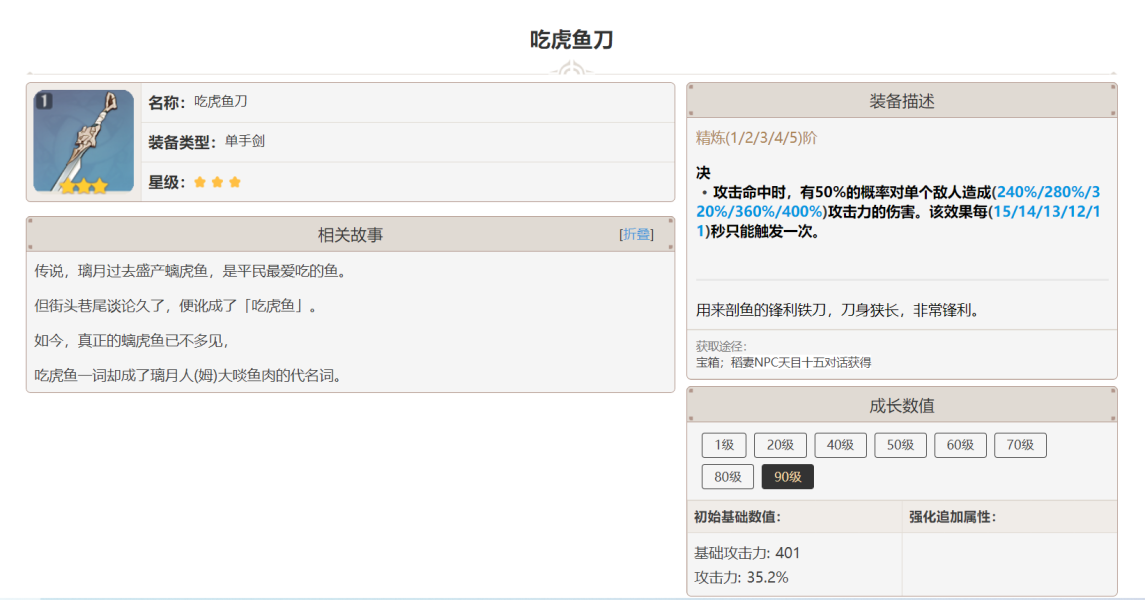
Task: Click the 宝箱；稻妻NPC天目十五对话获得 source text
Action: click(x=784, y=362)
